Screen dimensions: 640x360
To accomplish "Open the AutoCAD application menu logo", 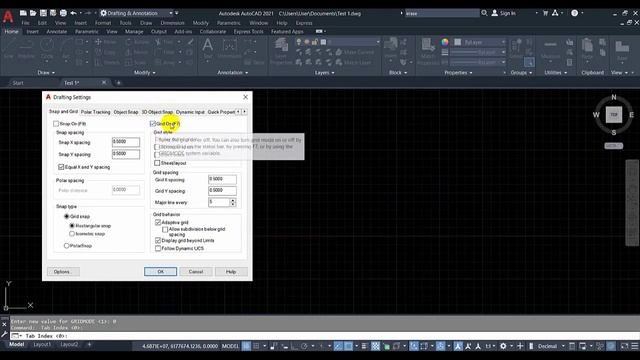I will pos(8,16).
